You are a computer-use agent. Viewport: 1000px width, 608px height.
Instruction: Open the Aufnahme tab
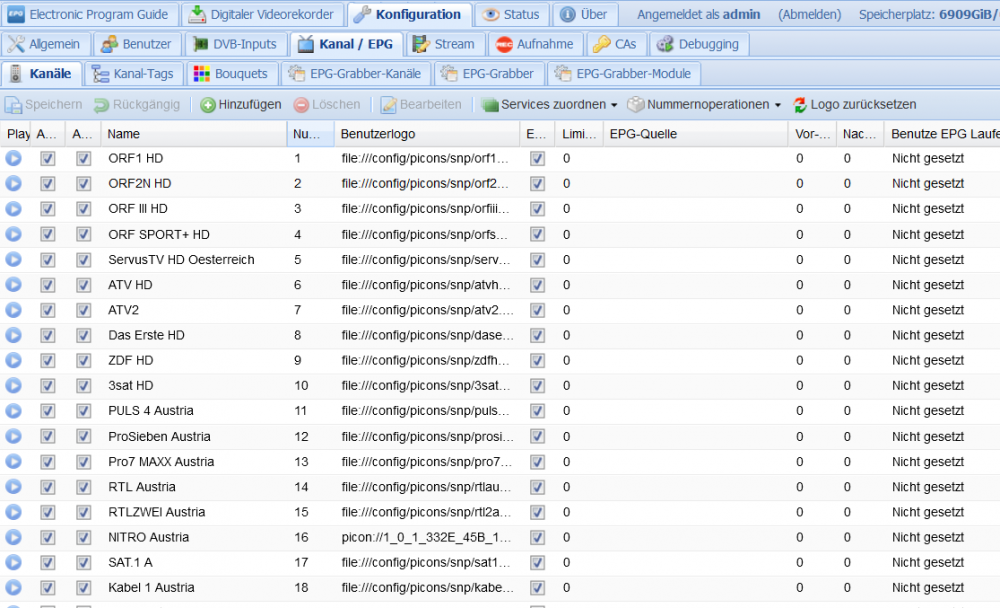(x=534, y=44)
